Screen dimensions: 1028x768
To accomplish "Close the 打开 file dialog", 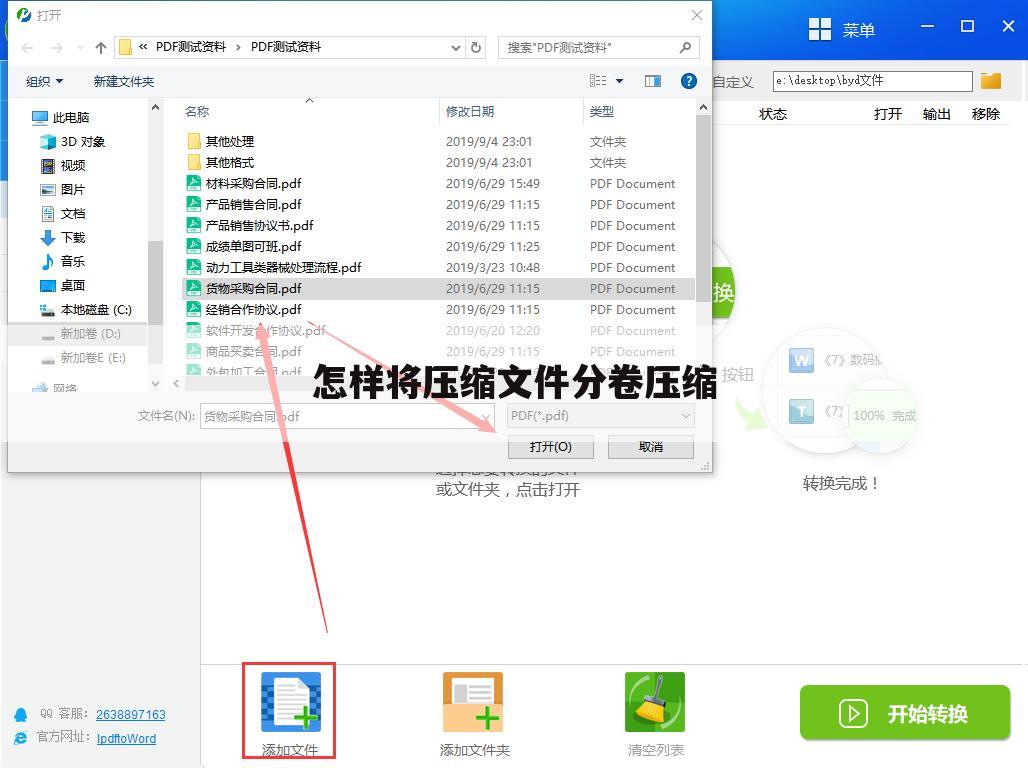I will pyautogui.click(x=696, y=15).
